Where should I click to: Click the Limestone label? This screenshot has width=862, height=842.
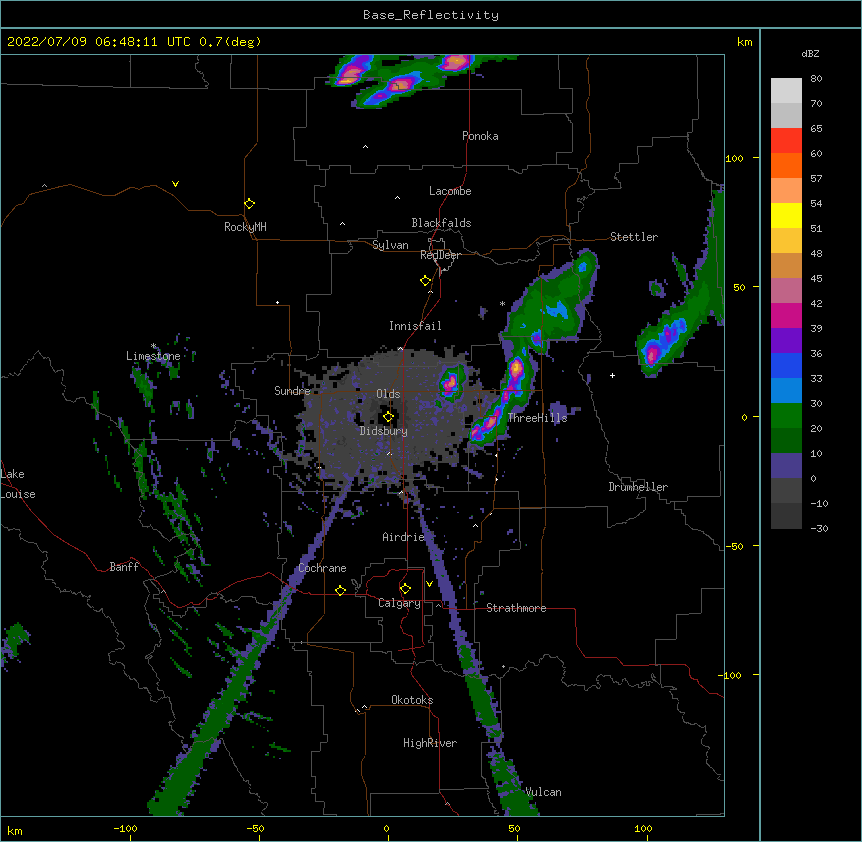[x=153, y=356]
